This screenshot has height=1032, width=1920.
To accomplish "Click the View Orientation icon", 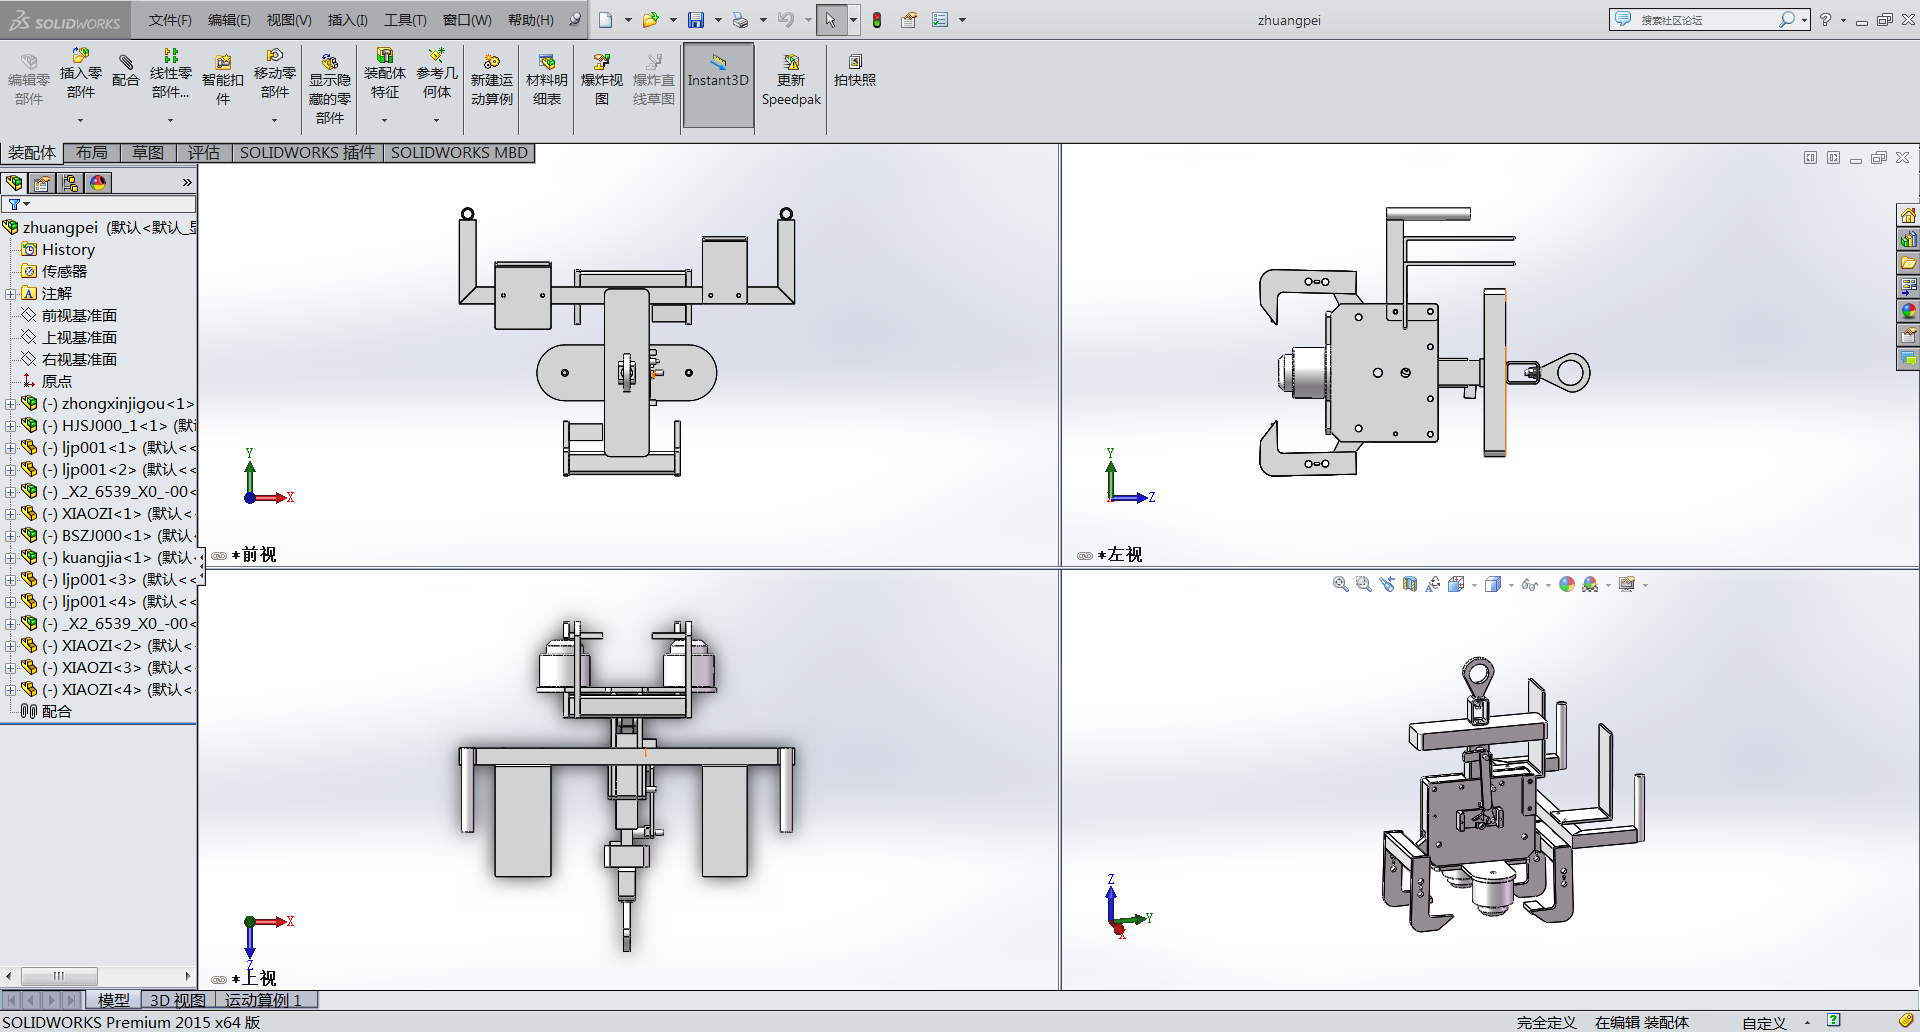I will (x=1456, y=584).
